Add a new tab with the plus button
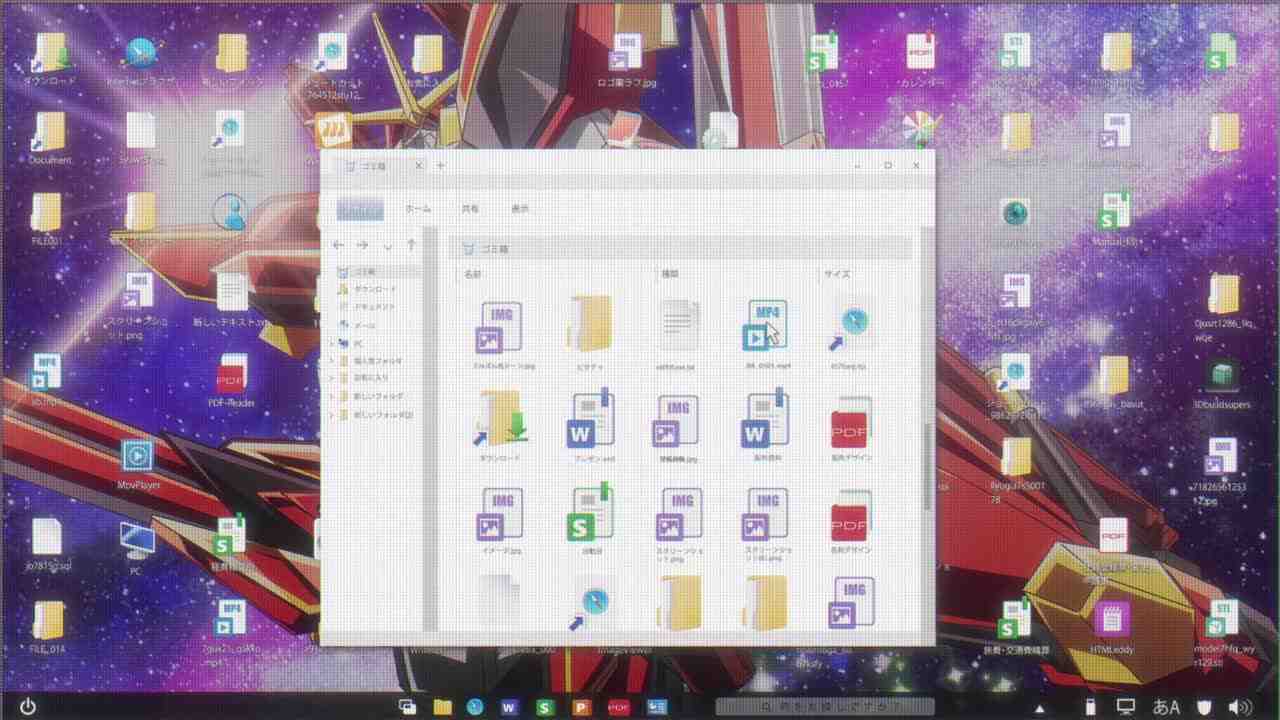The height and width of the screenshot is (720, 1280). pos(440,165)
